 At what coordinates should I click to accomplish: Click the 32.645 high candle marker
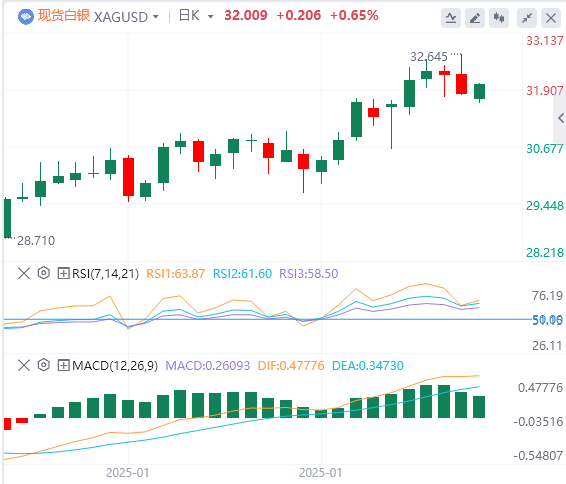(428, 57)
